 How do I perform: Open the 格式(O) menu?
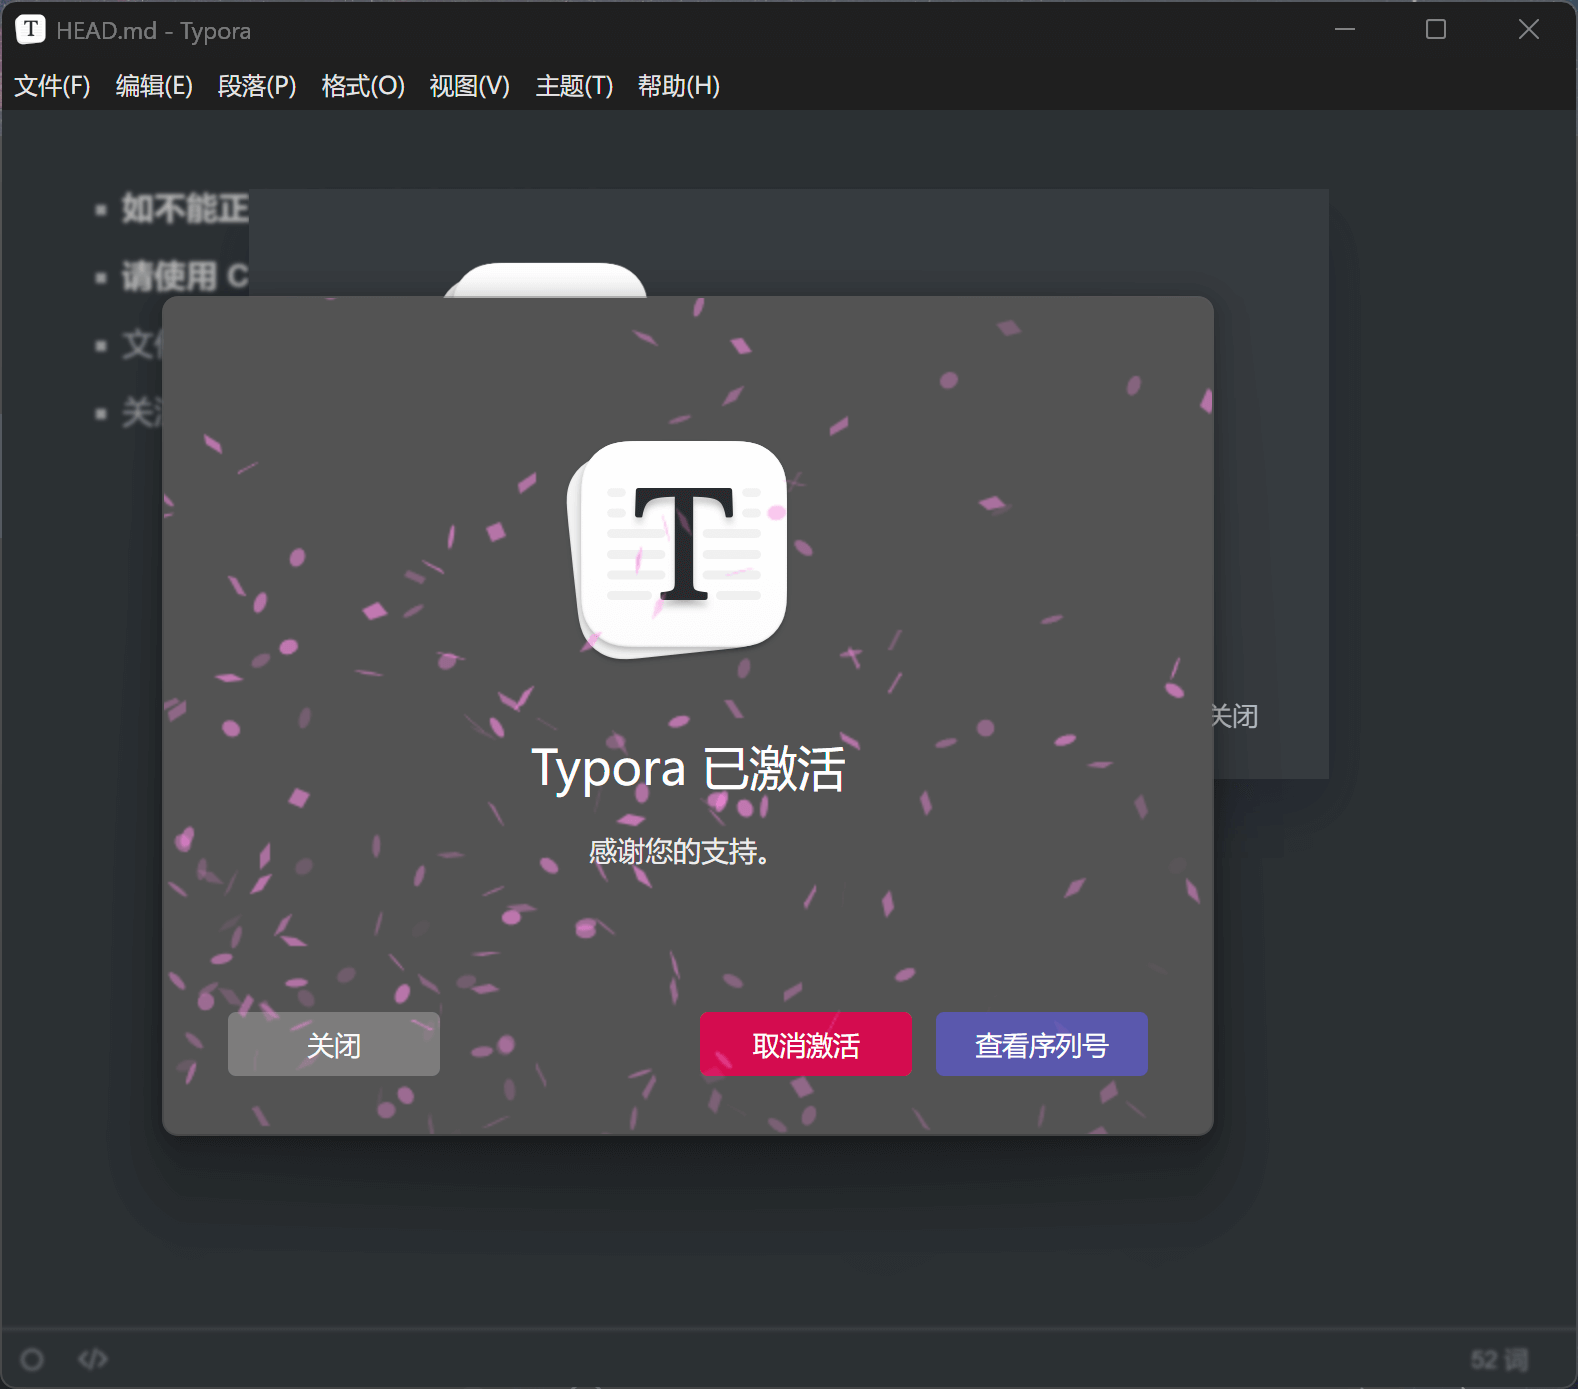coord(363,86)
